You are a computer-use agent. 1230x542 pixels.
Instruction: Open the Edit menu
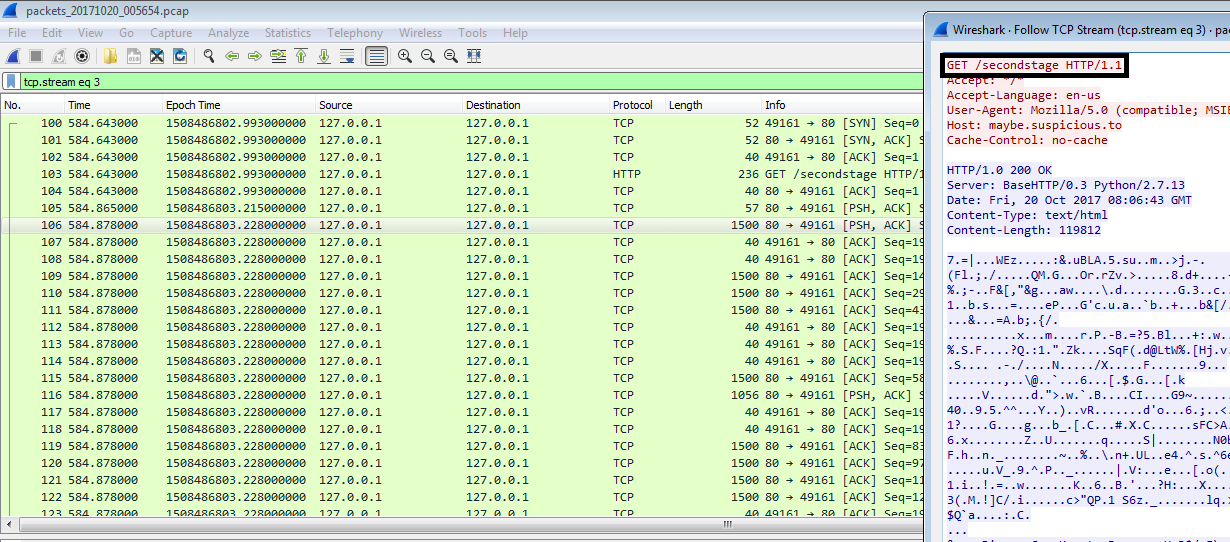click(52, 33)
